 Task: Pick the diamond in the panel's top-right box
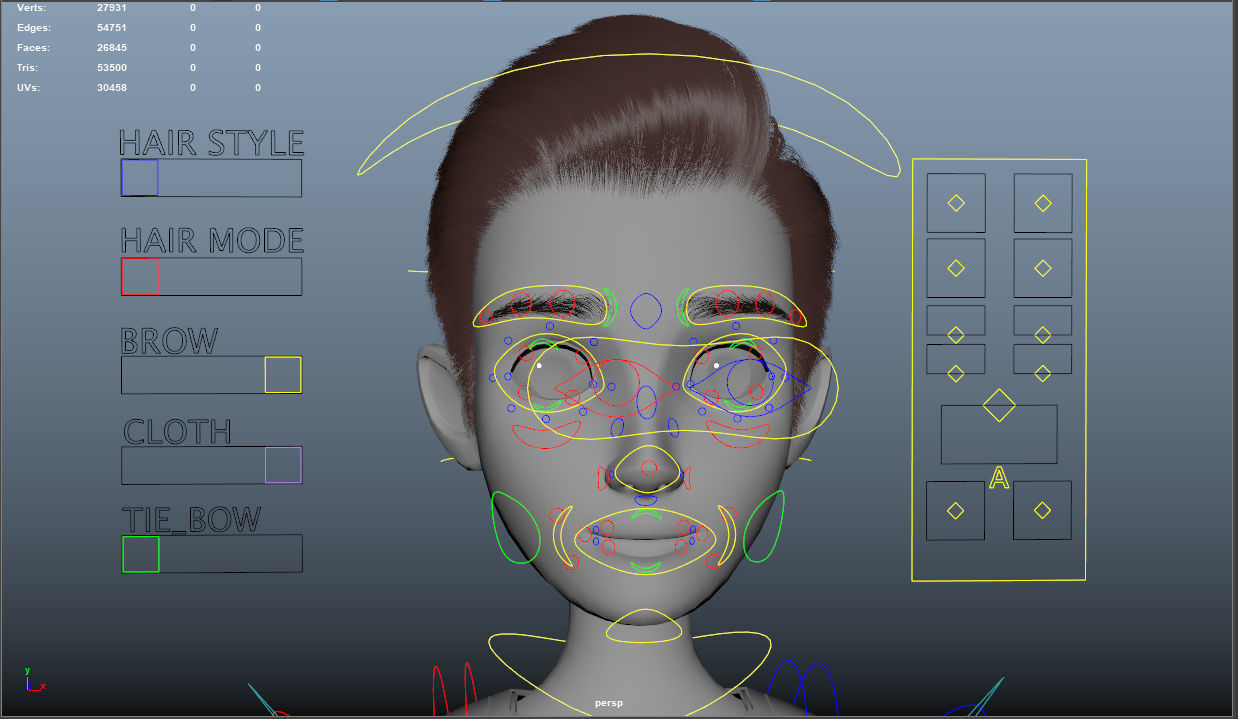[x=1043, y=203]
